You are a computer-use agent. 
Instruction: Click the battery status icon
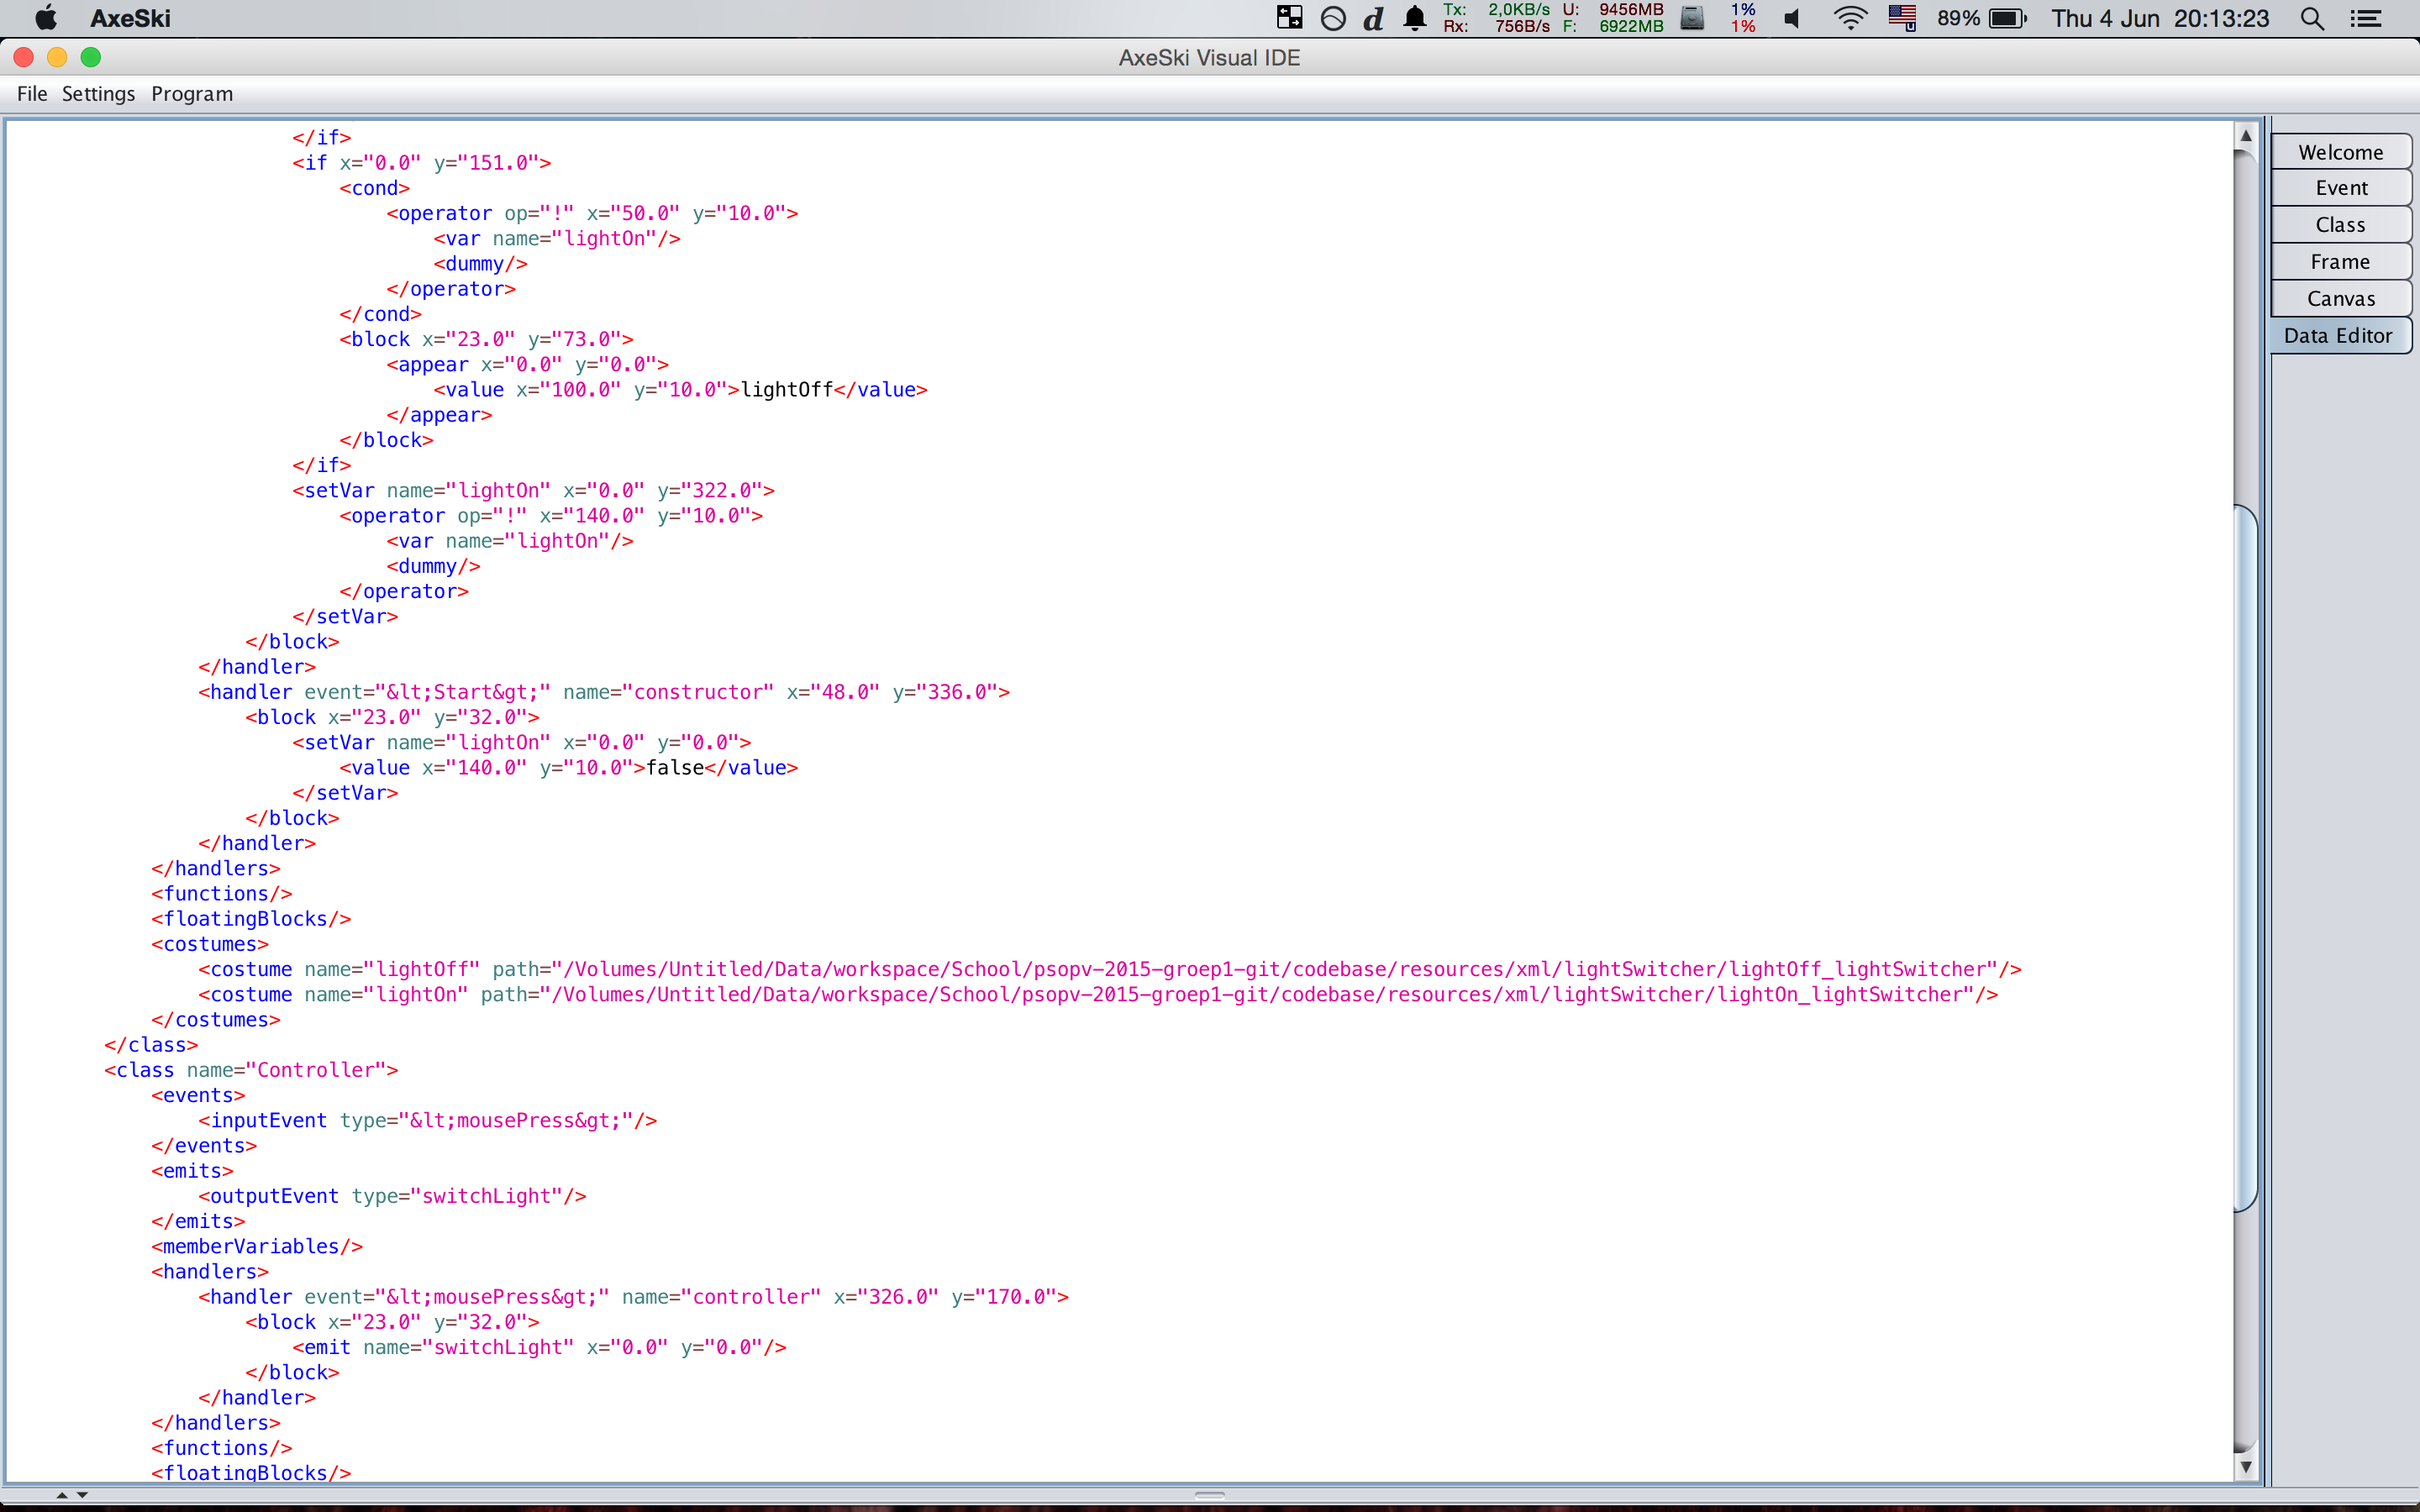click(2006, 19)
